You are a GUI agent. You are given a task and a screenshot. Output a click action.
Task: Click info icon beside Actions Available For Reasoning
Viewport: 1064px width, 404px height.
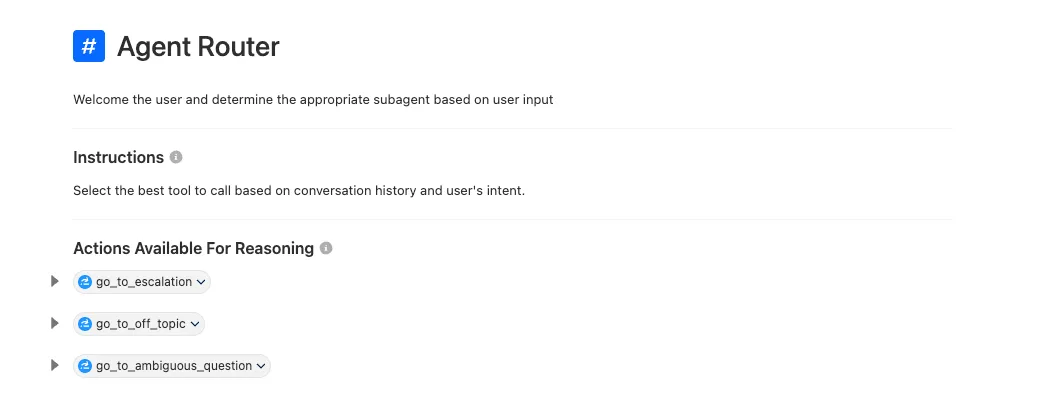(x=326, y=248)
